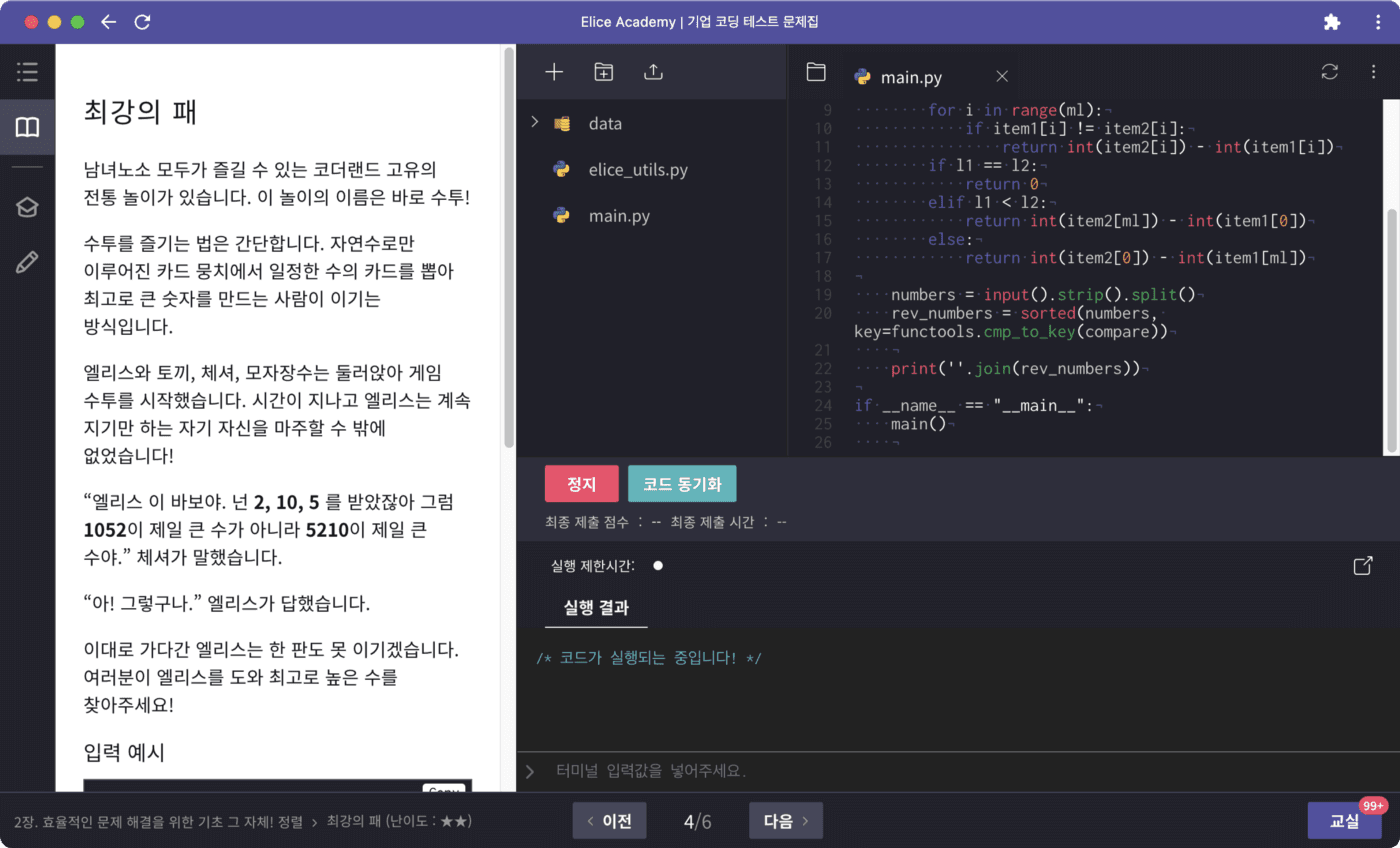Create a new file with plus icon

[553, 71]
